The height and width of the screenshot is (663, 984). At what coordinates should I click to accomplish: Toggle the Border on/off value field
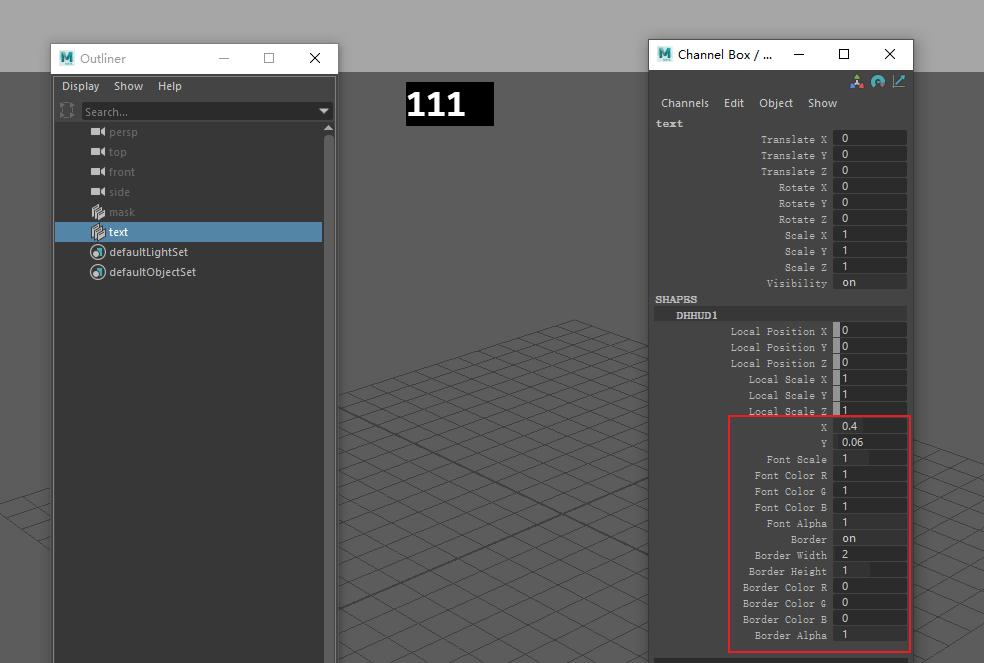click(x=870, y=539)
